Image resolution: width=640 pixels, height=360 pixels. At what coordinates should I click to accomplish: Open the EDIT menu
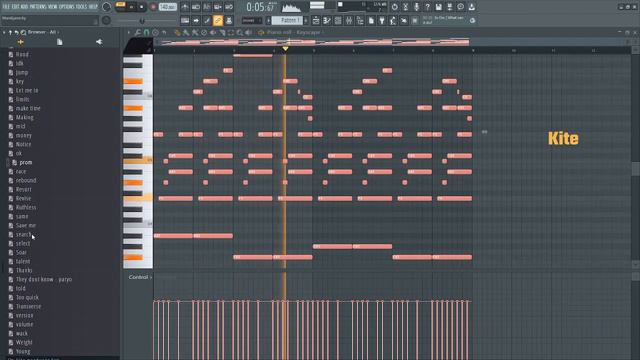(x=16, y=7)
